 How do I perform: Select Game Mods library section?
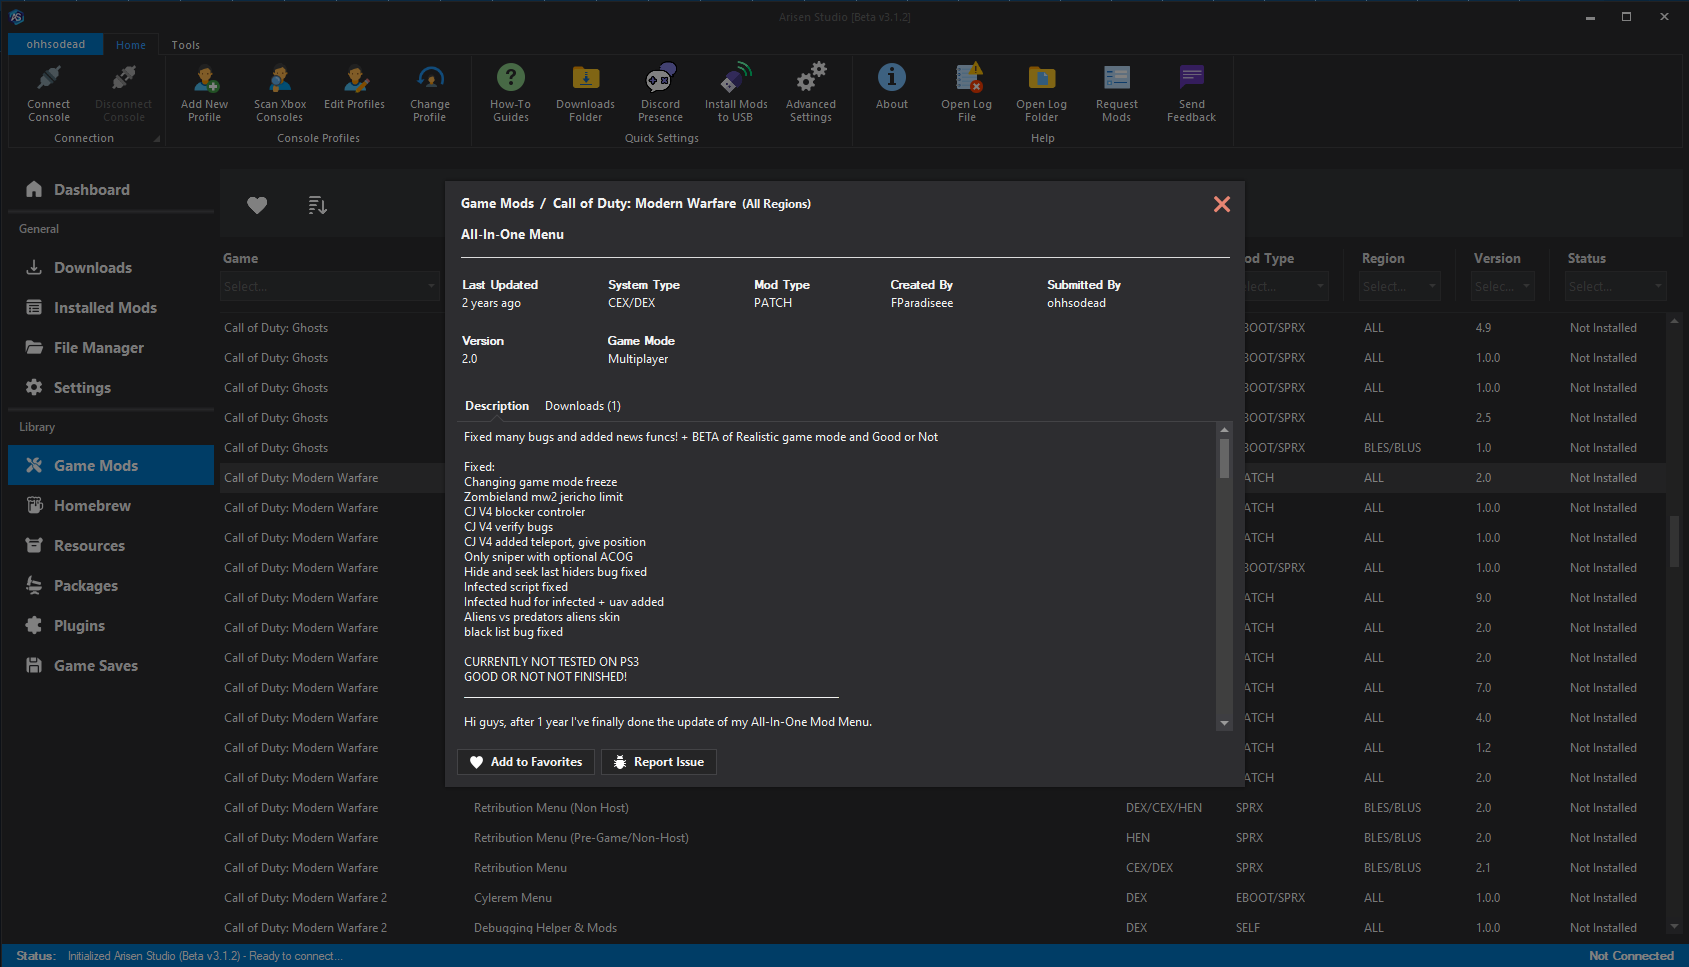[111, 466]
